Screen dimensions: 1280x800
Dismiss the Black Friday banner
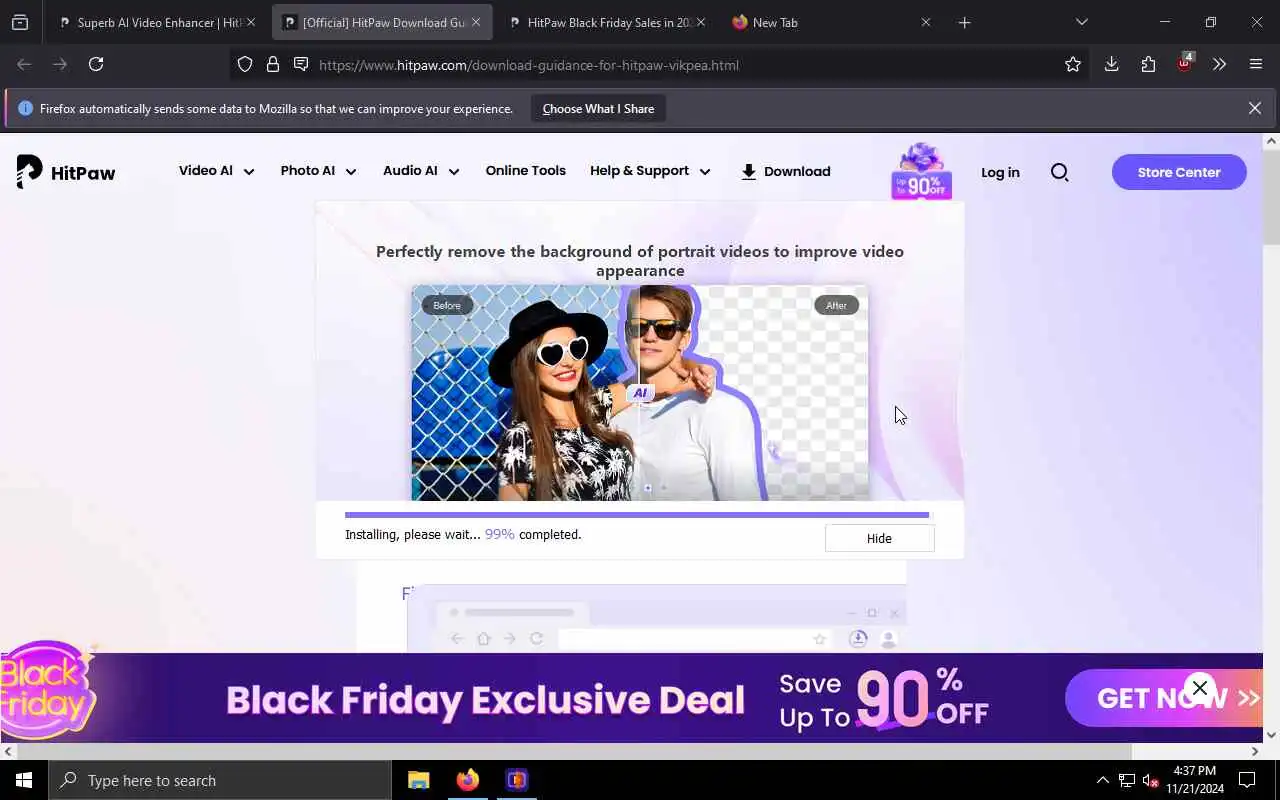(1200, 688)
